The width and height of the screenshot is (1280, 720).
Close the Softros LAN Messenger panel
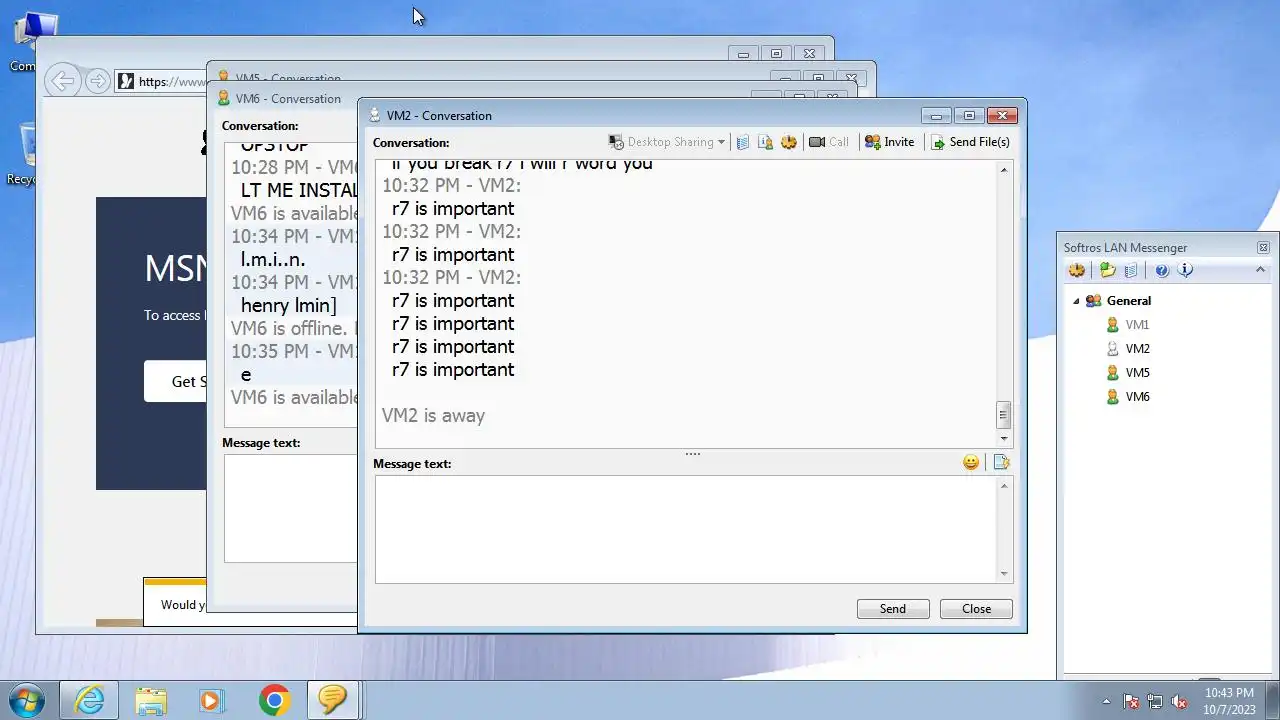tap(1263, 247)
